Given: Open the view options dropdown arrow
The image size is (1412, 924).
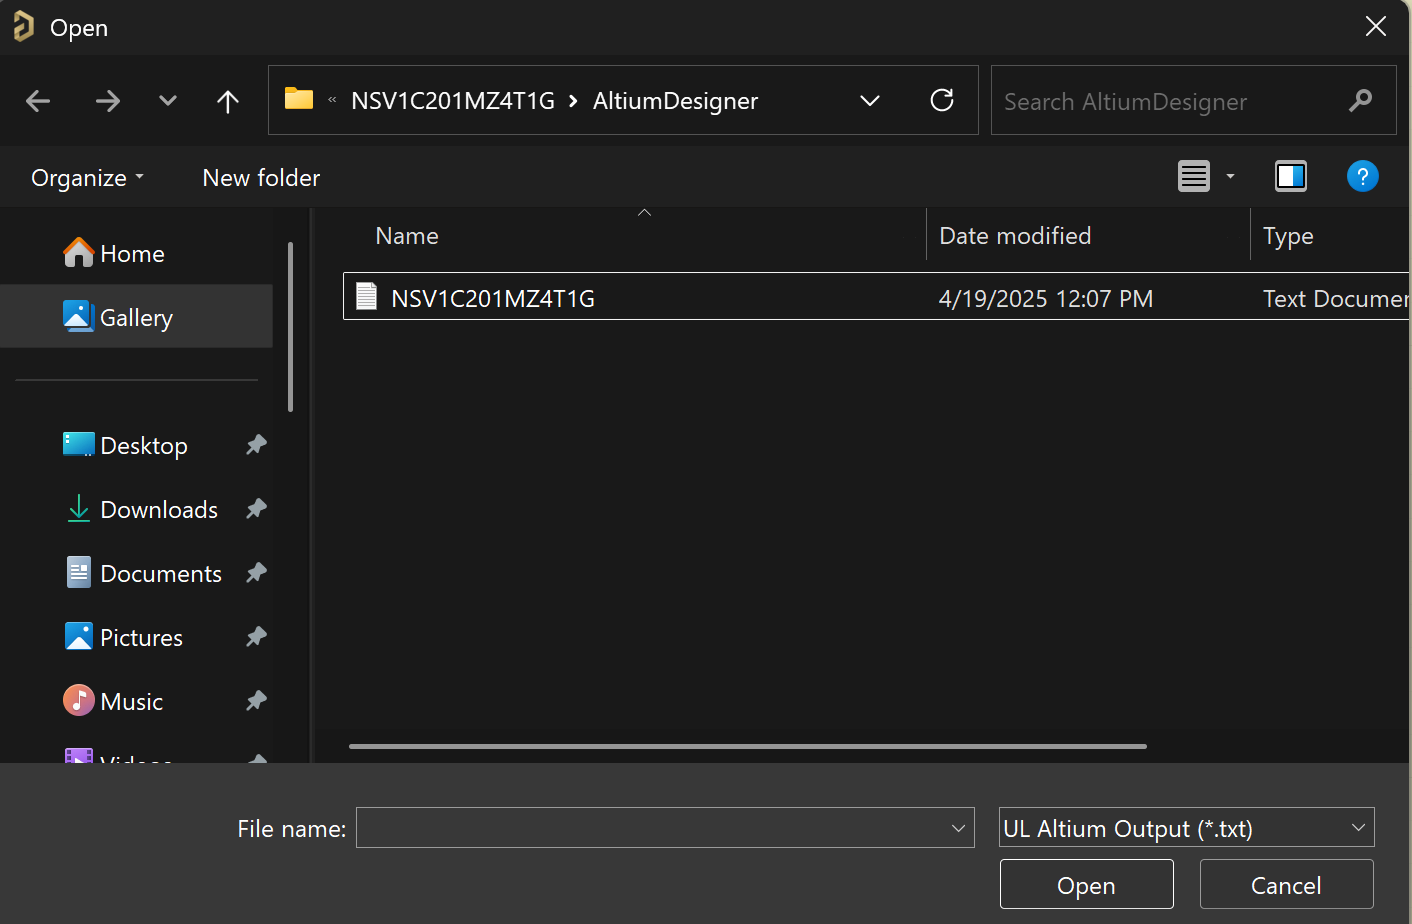Looking at the screenshot, I should pyautogui.click(x=1231, y=177).
